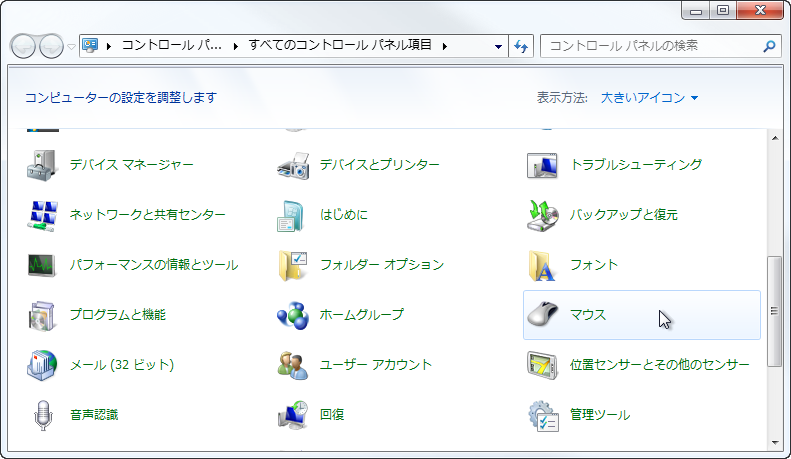Viewport: 791px width, 459px height.
Task: Open ネットワークと共有センター icon
Action: pyautogui.click(x=43, y=215)
